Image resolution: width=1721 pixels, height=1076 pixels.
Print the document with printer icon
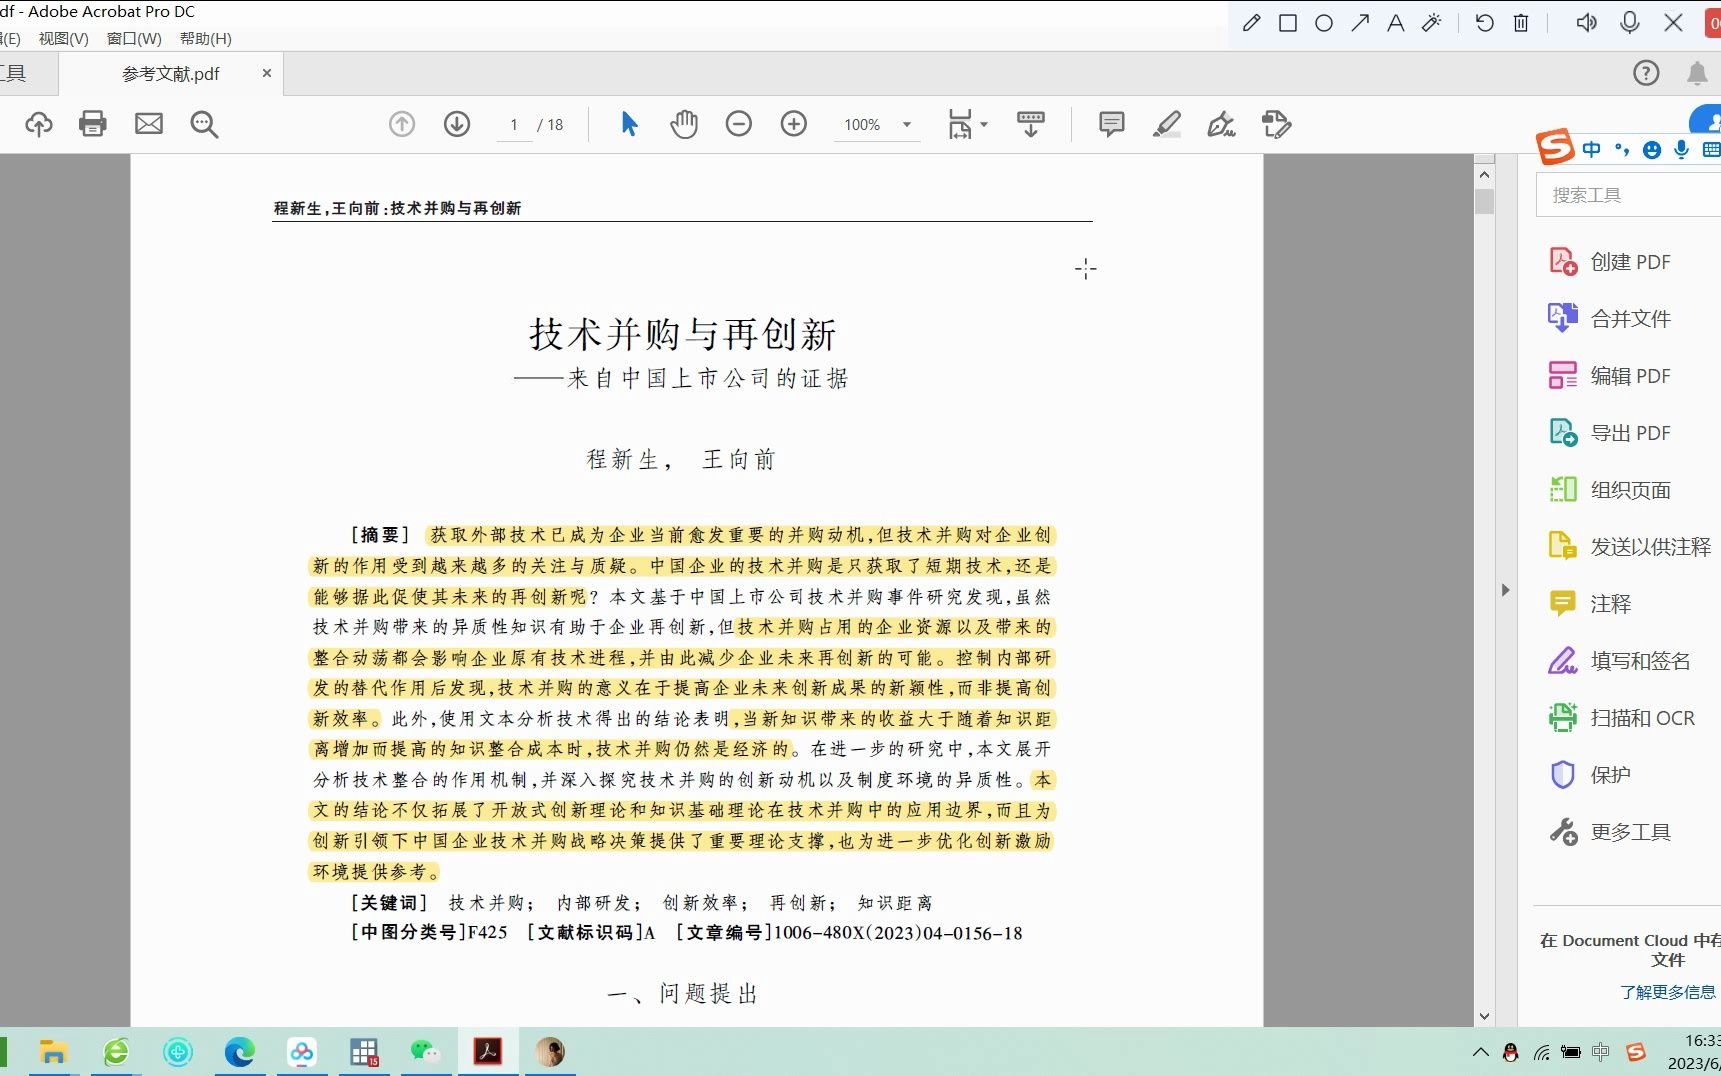point(93,124)
